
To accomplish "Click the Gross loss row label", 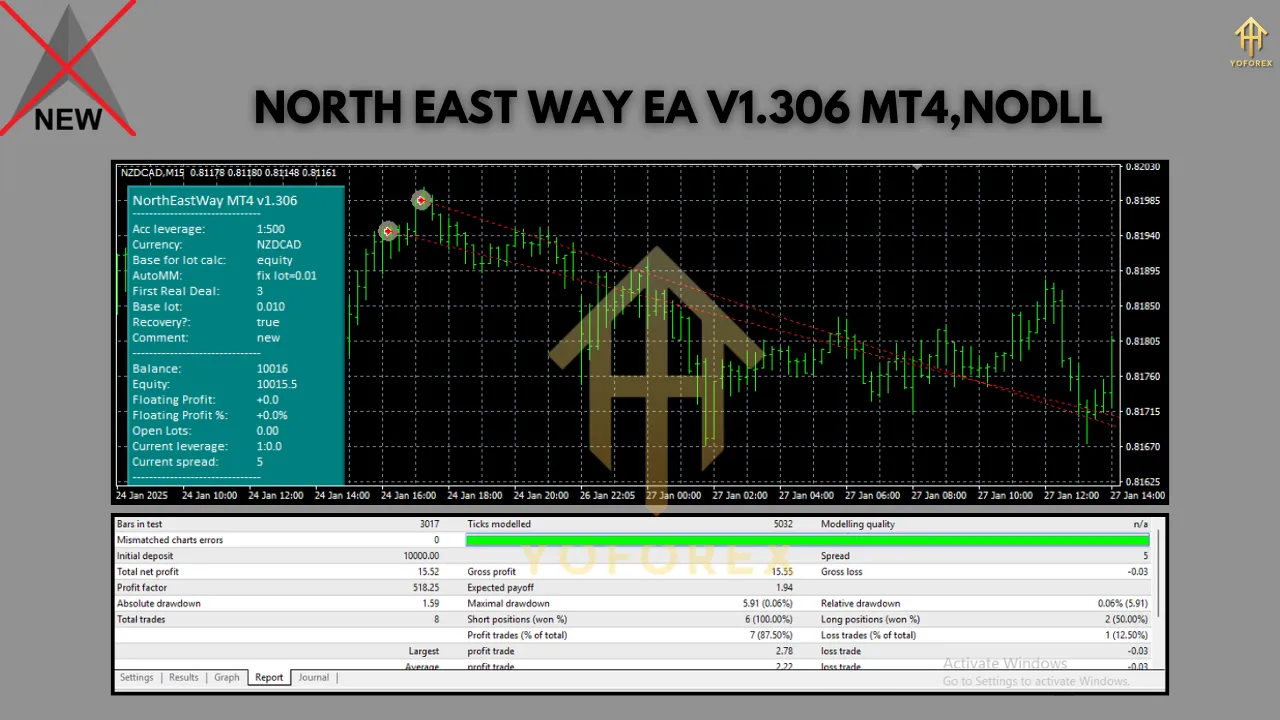I will point(841,572).
